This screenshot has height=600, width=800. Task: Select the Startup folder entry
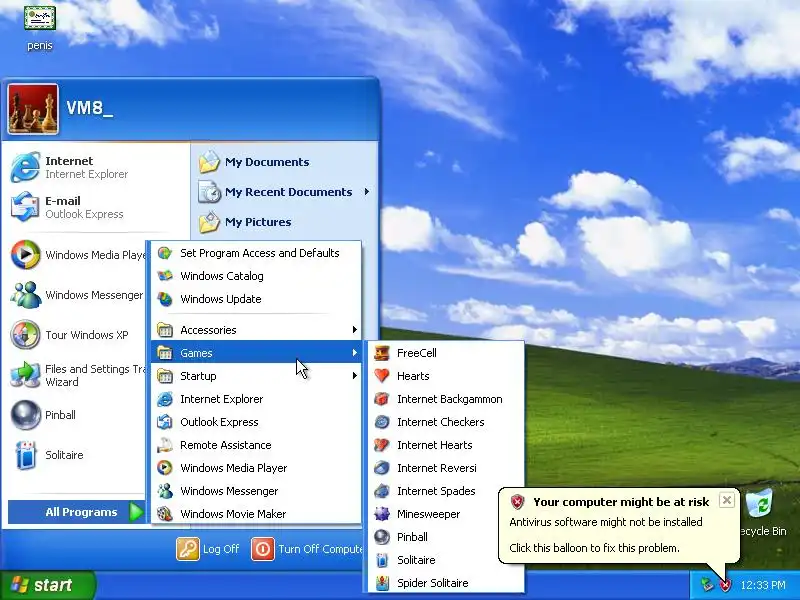(x=256, y=376)
